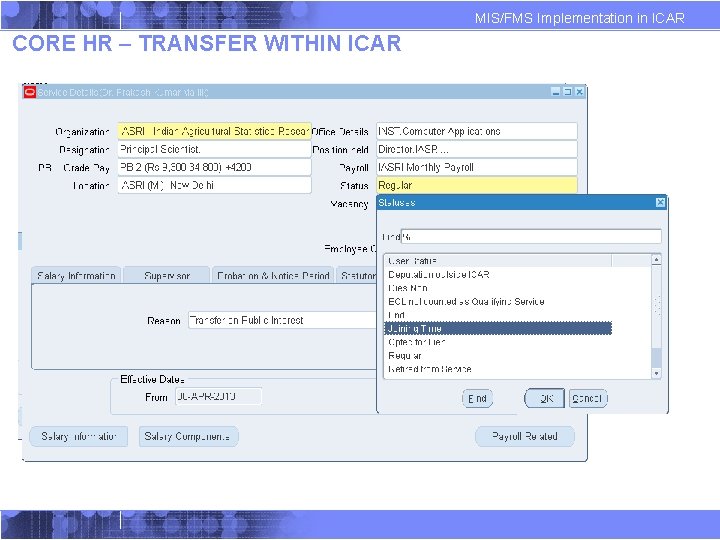Screen dimensions: 720x540
Task: Select 'Deputation outside ICAR' status
Action: coord(498,275)
